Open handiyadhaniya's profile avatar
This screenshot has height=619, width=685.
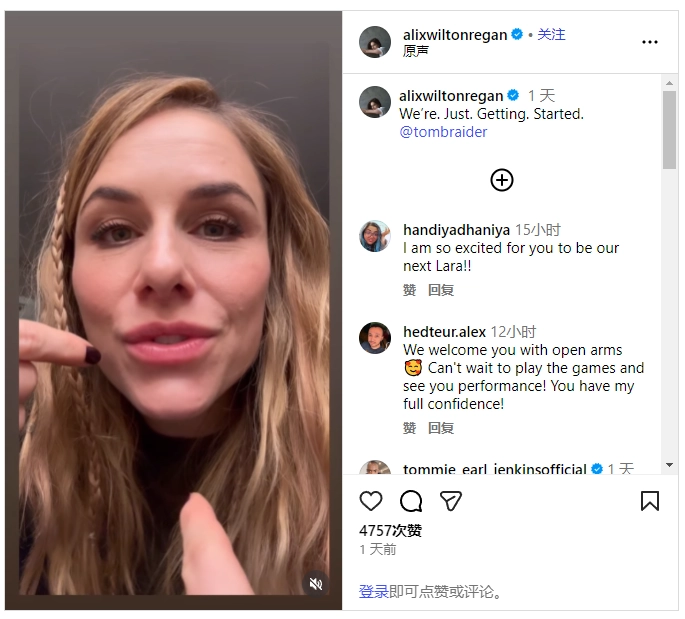click(374, 236)
